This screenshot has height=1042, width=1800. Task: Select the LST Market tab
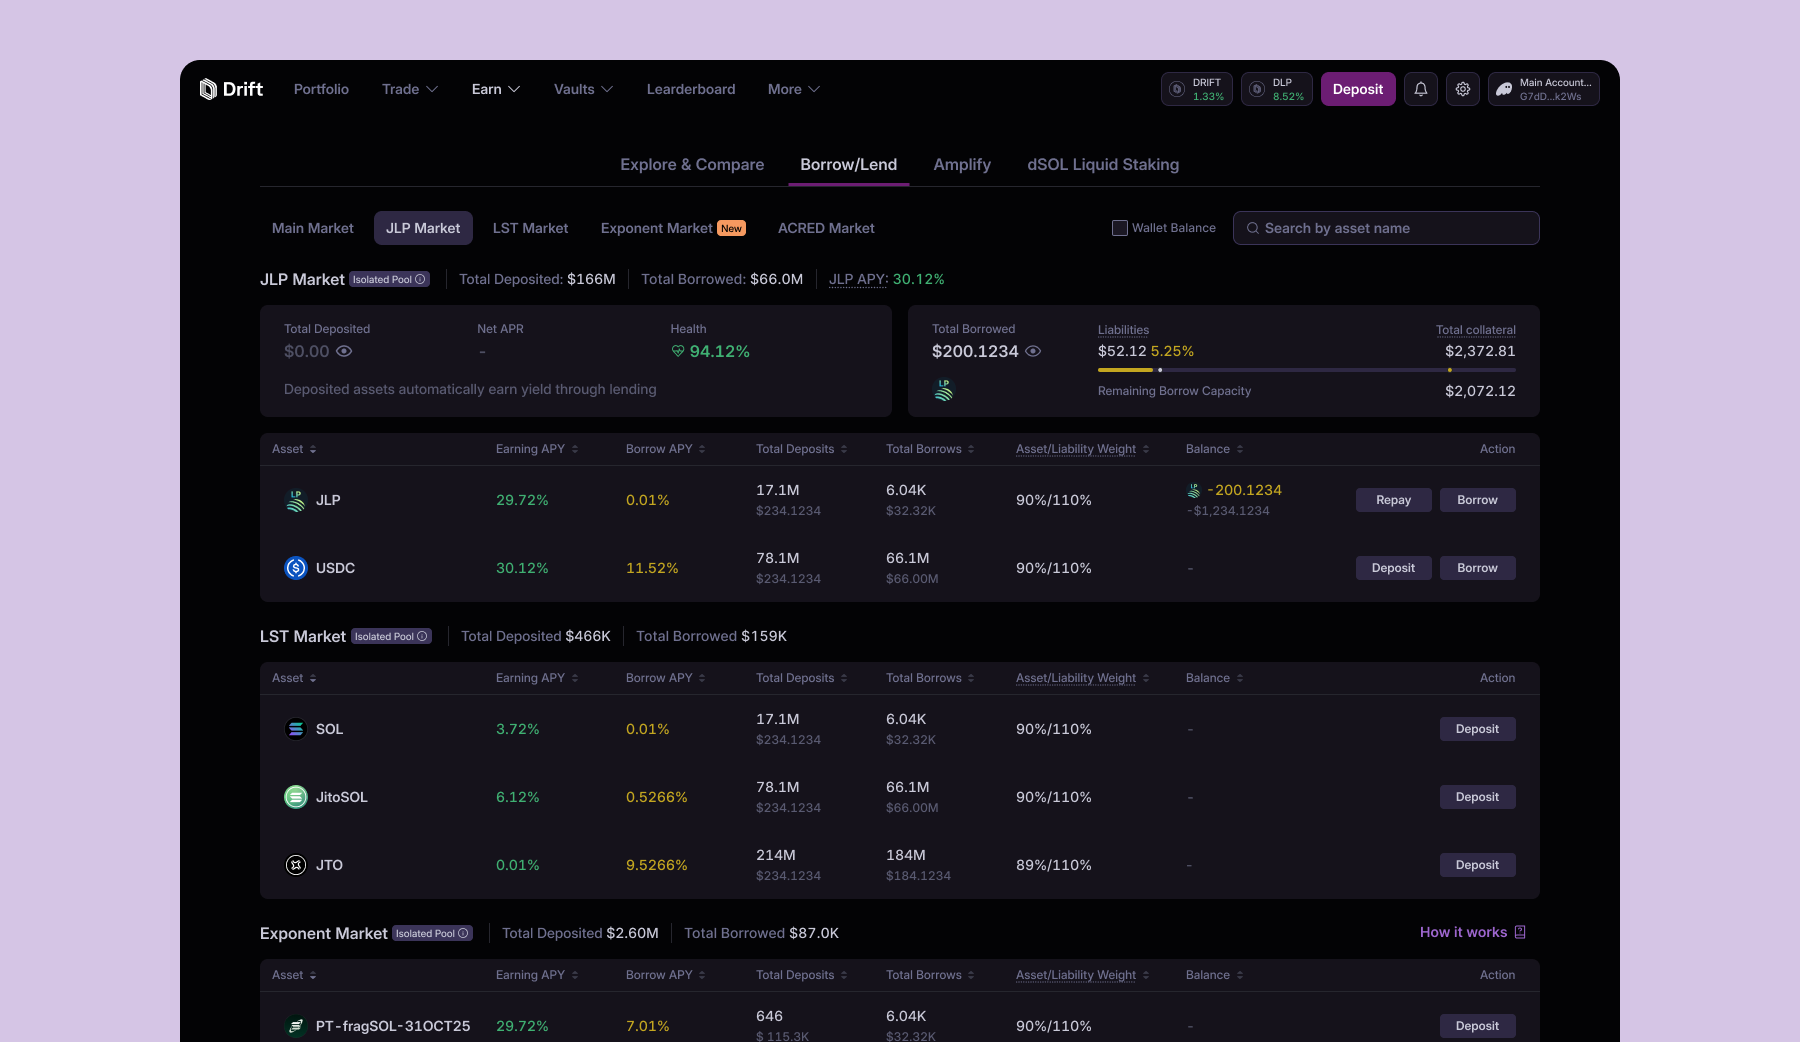point(530,228)
